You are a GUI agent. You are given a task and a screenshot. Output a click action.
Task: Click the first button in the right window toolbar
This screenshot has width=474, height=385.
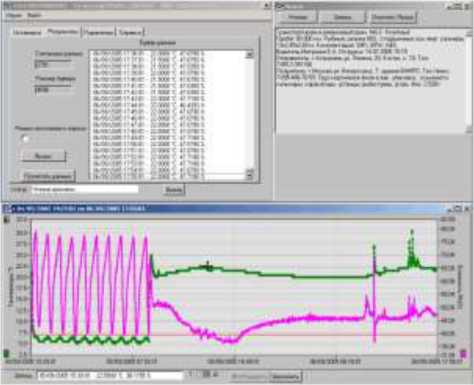297,17
